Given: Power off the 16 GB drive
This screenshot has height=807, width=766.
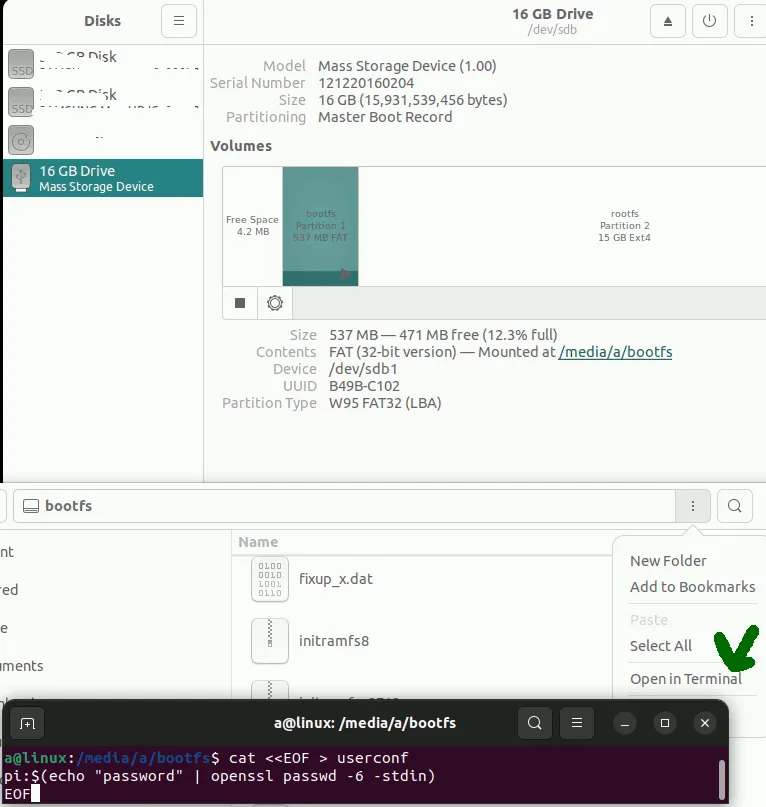Looking at the screenshot, I should (x=709, y=21).
